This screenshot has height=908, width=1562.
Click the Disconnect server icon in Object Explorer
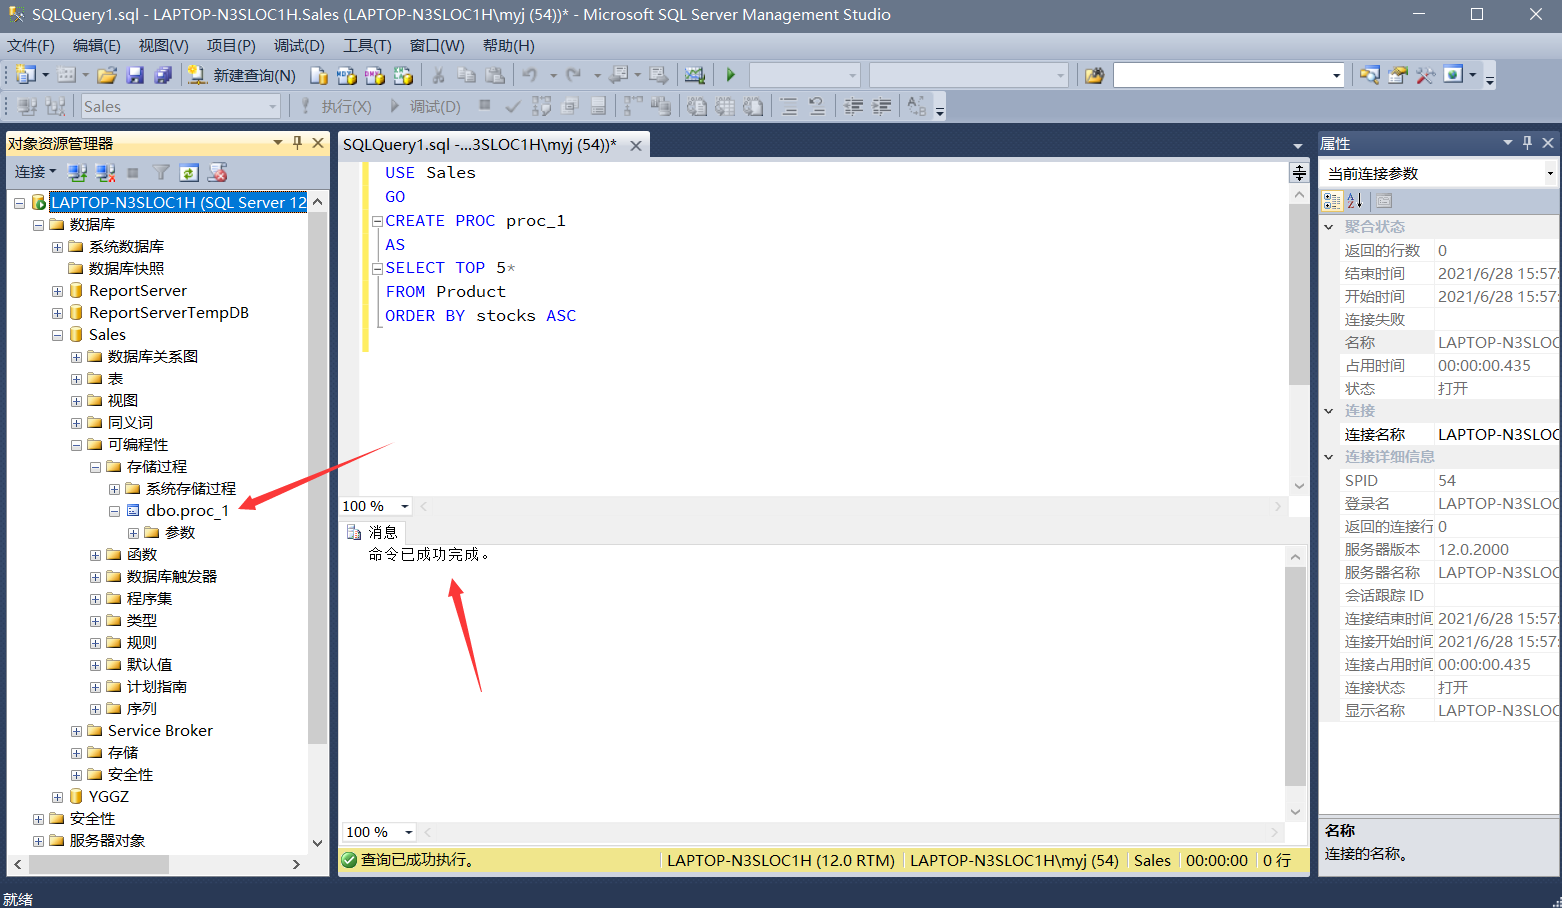click(x=105, y=173)
